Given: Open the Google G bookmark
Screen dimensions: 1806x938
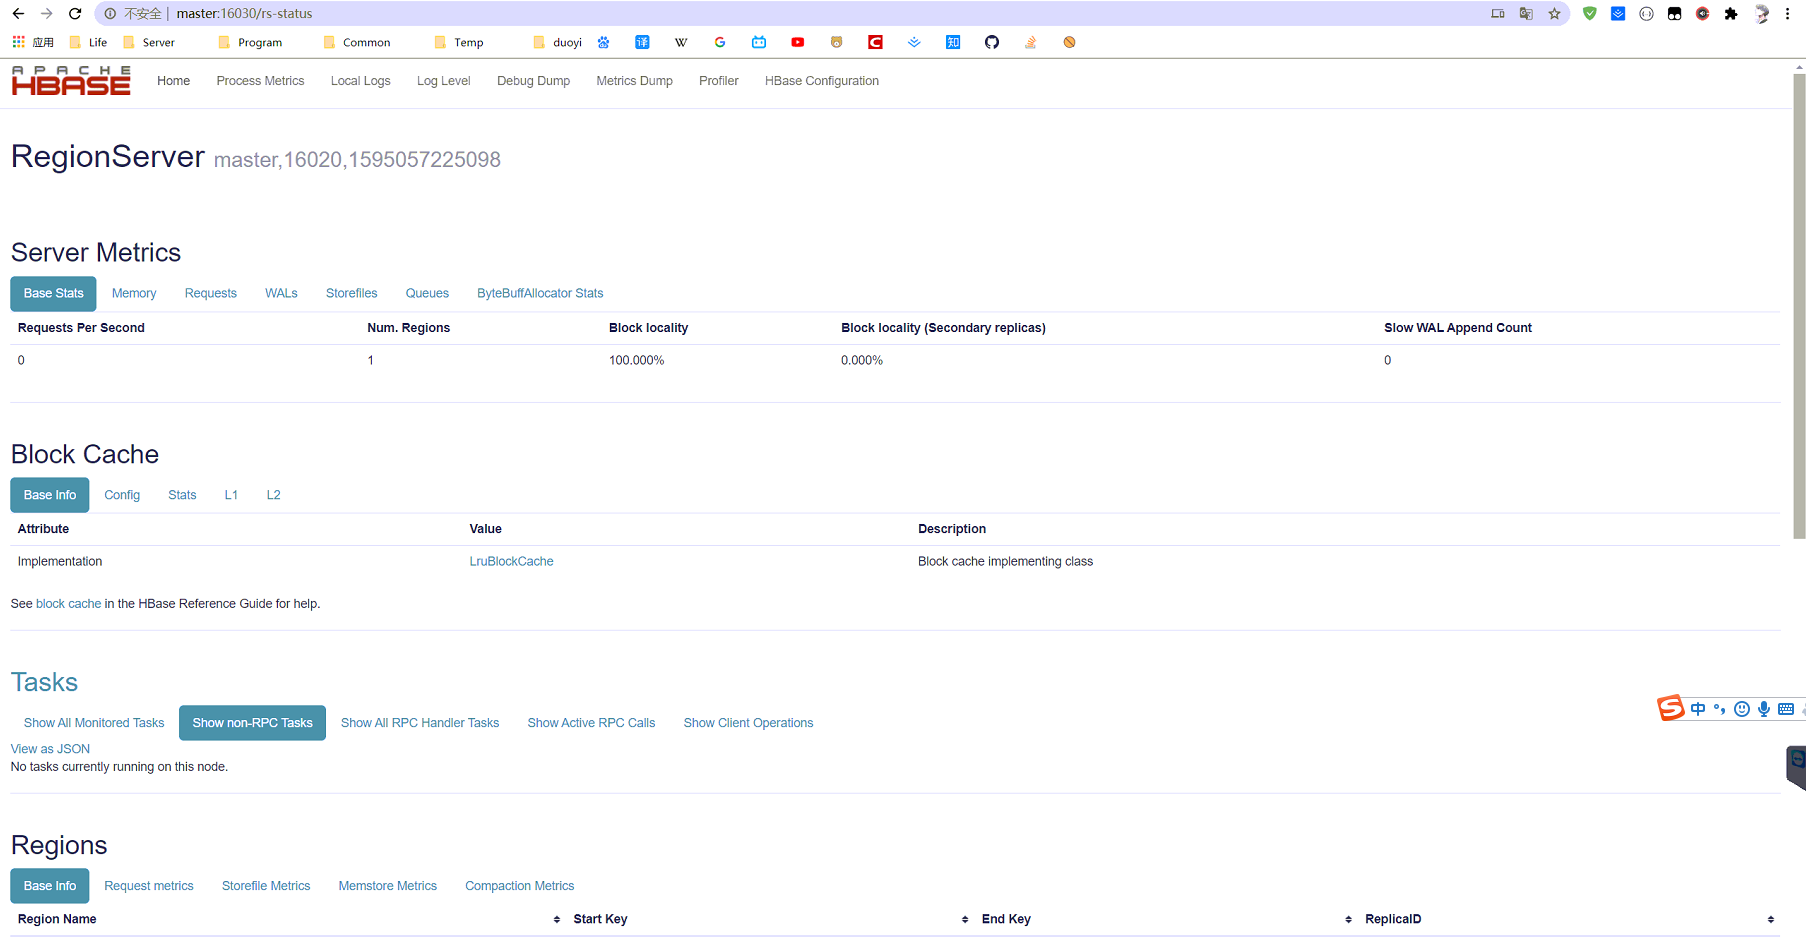Looking at the screenshot, I should coord(720,42).
